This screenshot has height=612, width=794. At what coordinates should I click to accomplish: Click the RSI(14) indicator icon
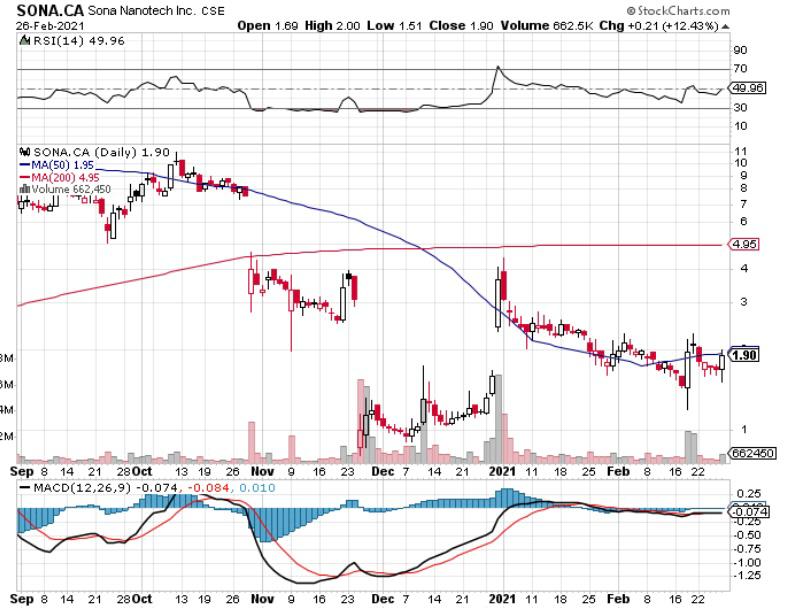25,40
